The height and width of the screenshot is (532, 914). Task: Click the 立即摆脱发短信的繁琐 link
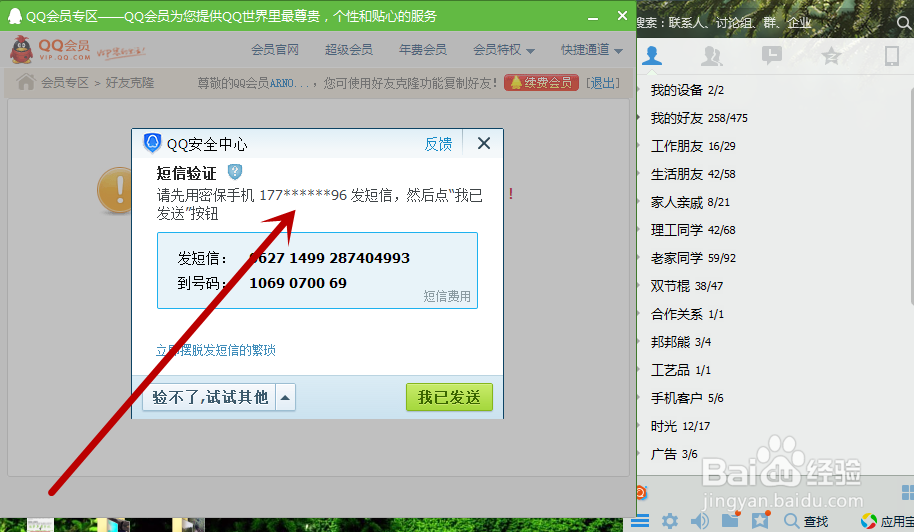coord(216,350)
